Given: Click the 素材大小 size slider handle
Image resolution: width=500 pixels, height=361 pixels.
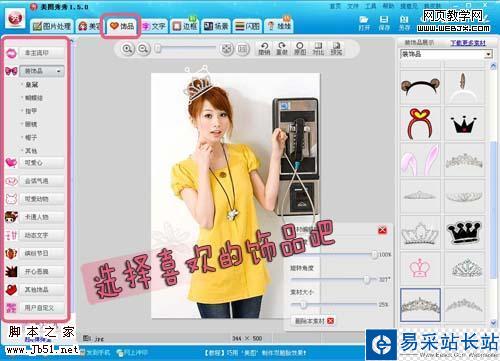Looking at the screenshot, I should 303,304.
